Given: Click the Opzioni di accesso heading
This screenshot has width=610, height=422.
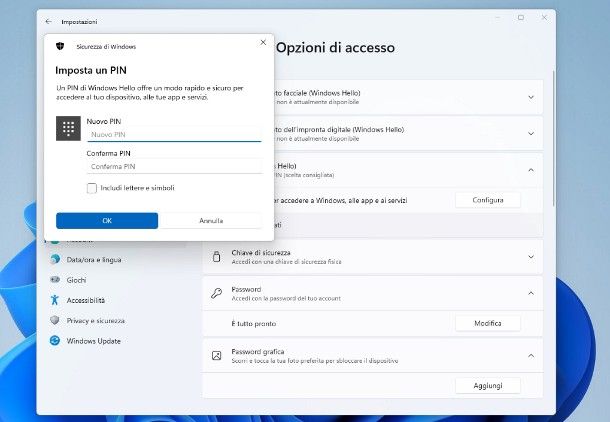Looking at the screenshot, I should tap(335, 47).
